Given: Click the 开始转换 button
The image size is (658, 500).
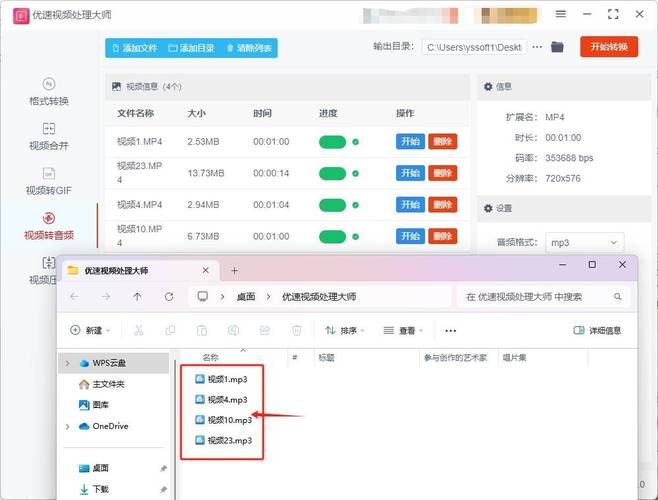Looking at the screenshot, I should coord(609,47).
